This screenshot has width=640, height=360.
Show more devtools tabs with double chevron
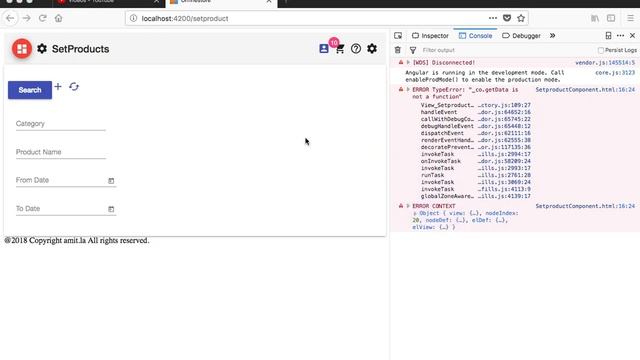pyautogui.click(x=552, y=36)
